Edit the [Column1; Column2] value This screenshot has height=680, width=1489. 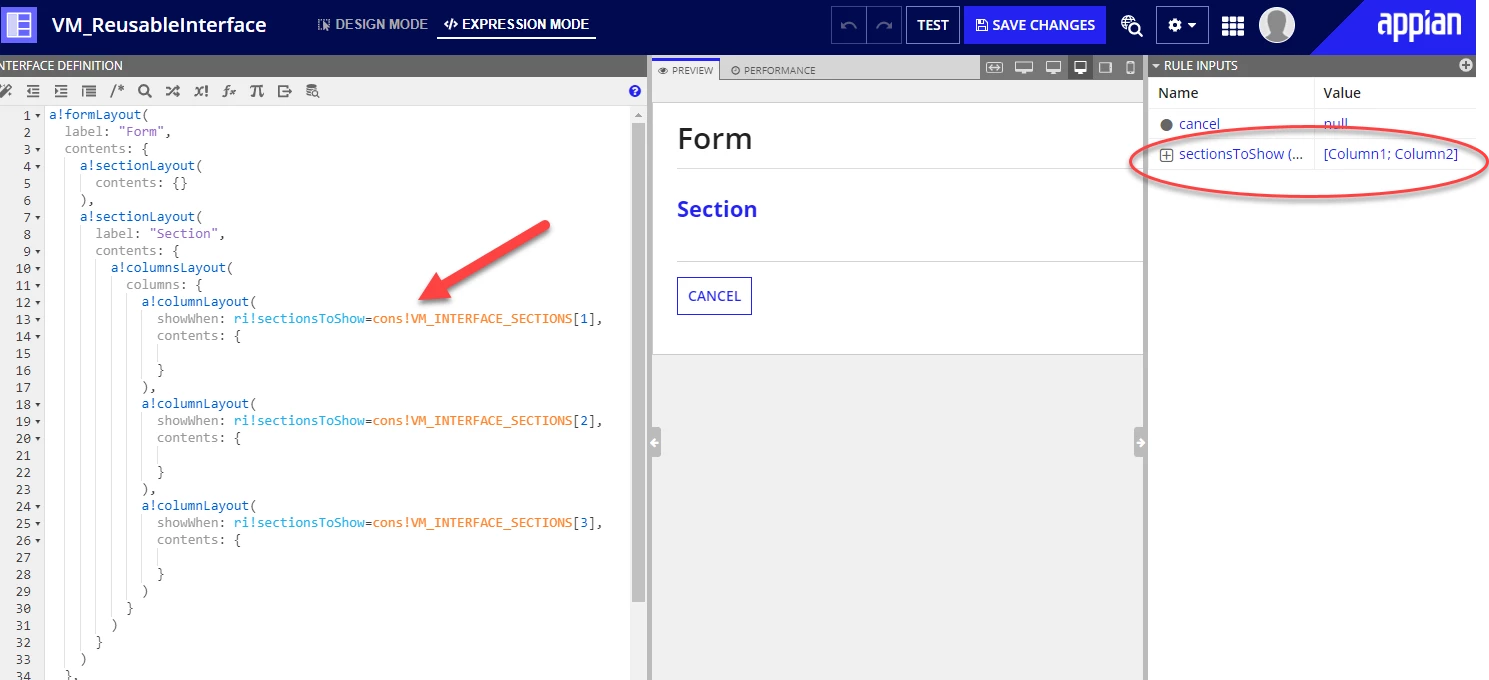tap(1390, 154)
